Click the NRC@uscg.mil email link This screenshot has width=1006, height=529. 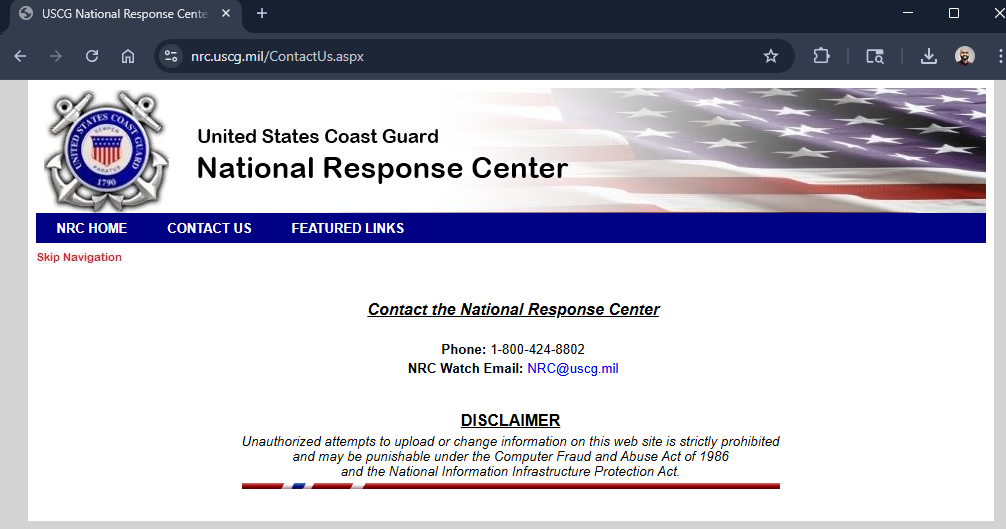[573, 369]
